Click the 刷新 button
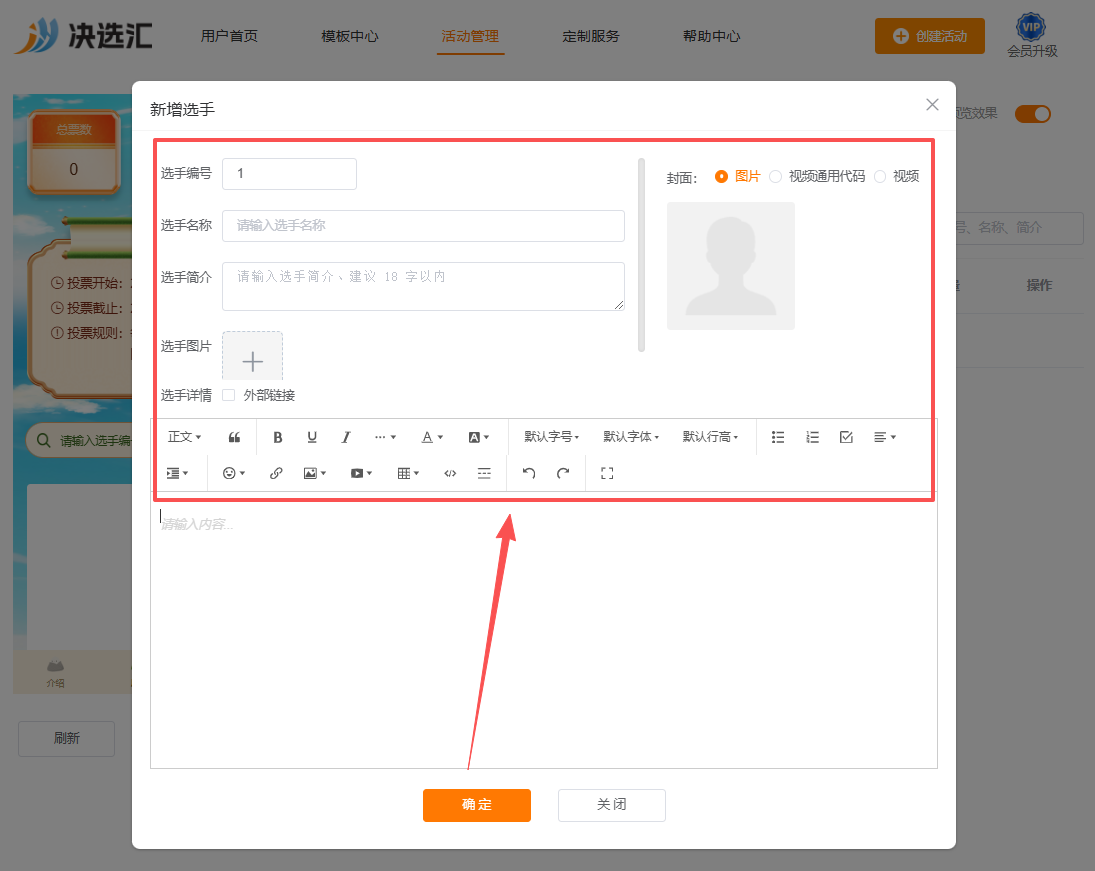Image resolution: width=1095 pixels, height=871 pixels. coord(66,738)
